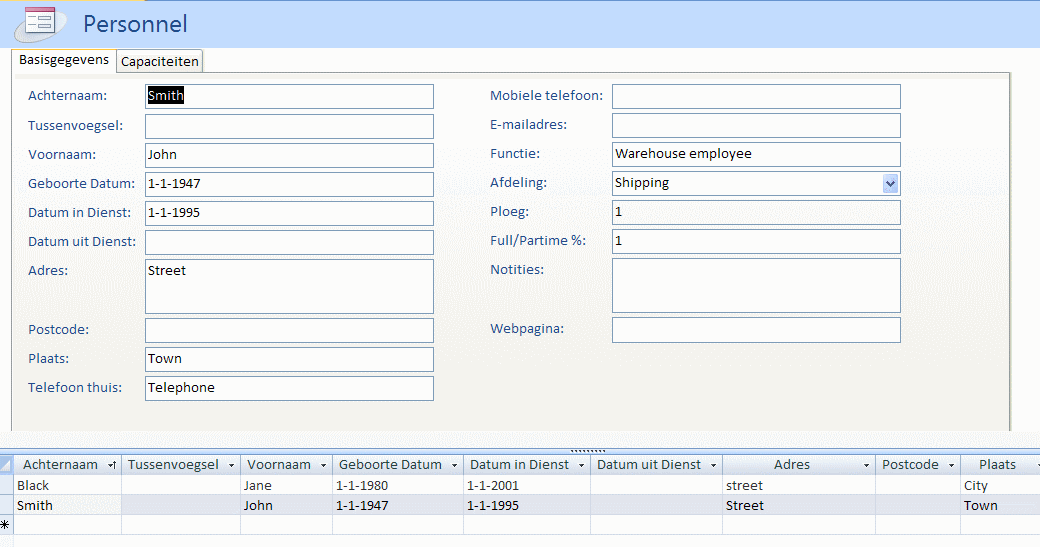Click the Datum uit Dienst form field
The width and height of the screenshot is (1040, 547).
click(289, 242)
